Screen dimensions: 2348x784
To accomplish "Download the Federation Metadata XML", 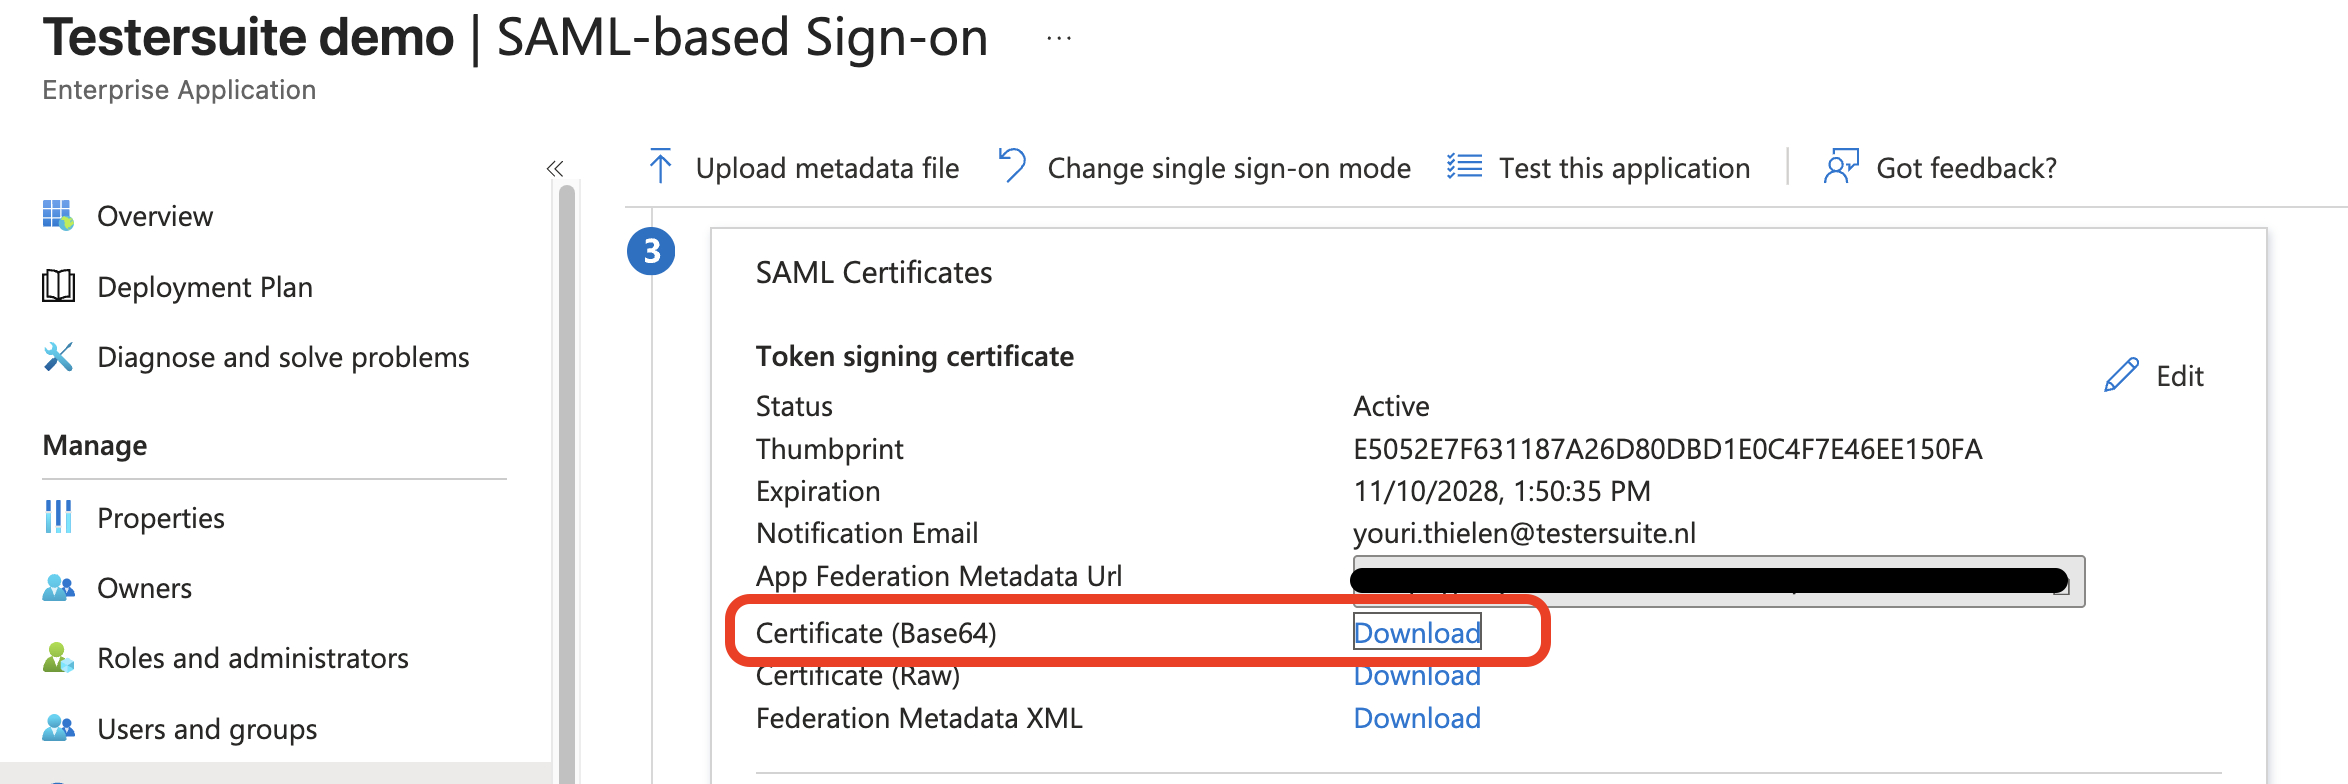I will 1416,718.
